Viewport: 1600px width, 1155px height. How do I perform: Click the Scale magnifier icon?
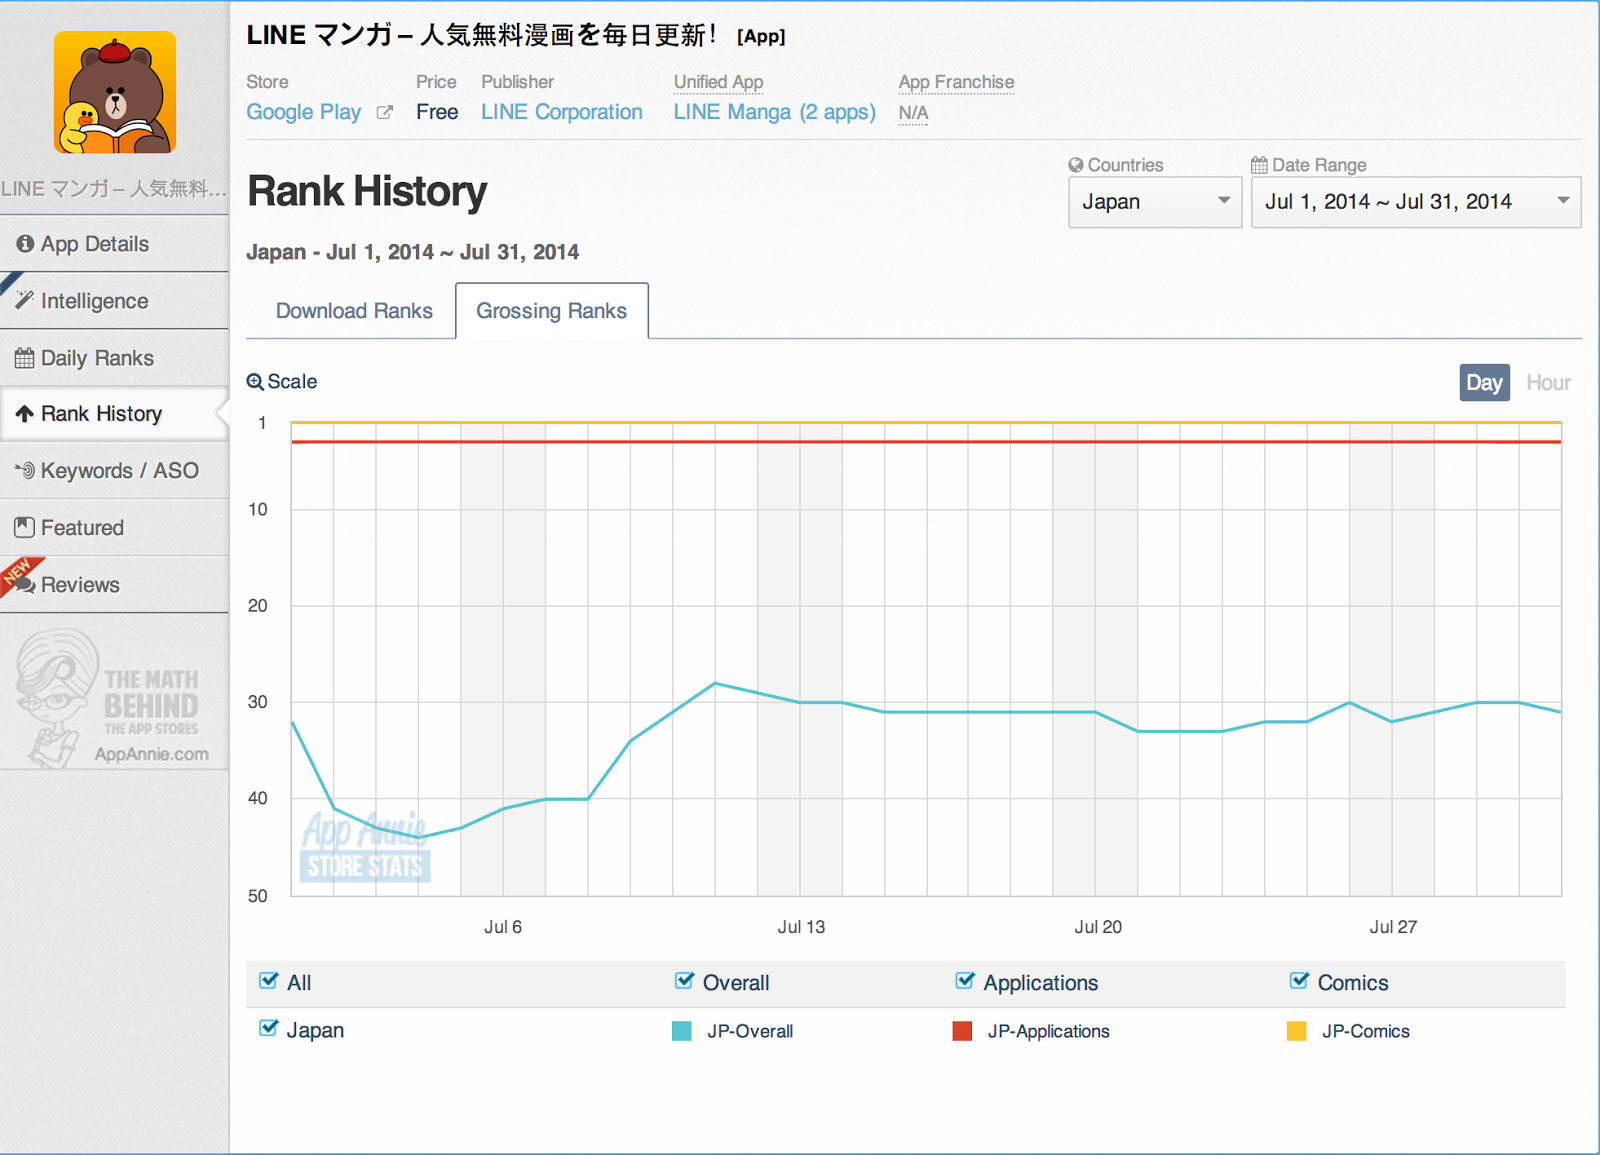click(x=255, y=382)
